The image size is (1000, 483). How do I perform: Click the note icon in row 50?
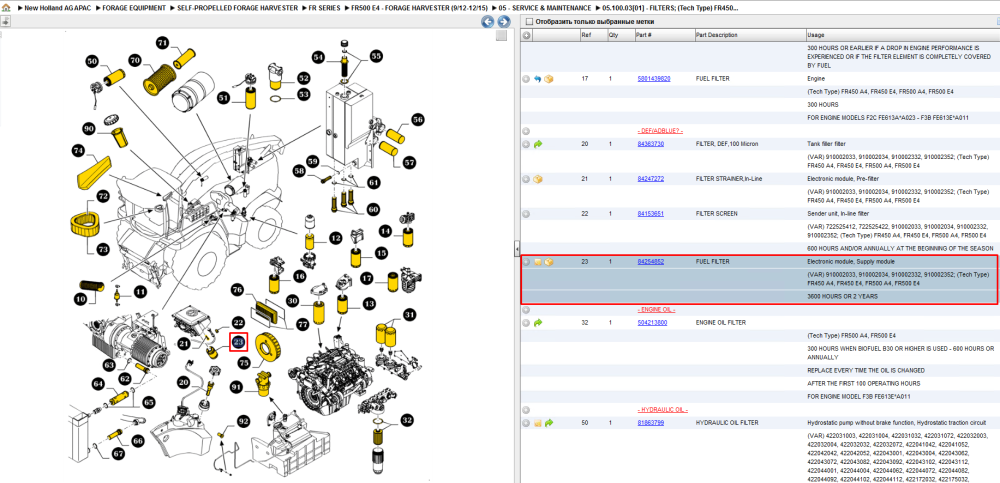pyautogui.click(x=538, y=422)
